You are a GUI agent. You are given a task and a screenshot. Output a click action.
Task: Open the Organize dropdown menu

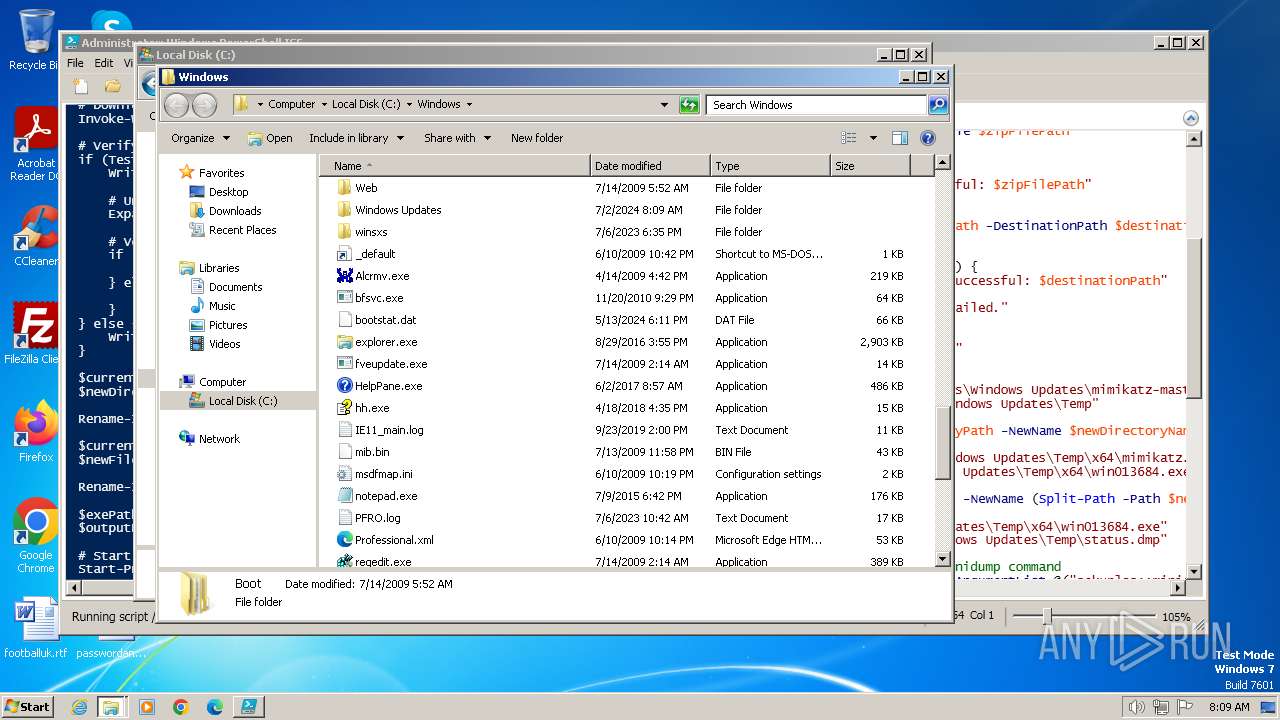point(200,138)
